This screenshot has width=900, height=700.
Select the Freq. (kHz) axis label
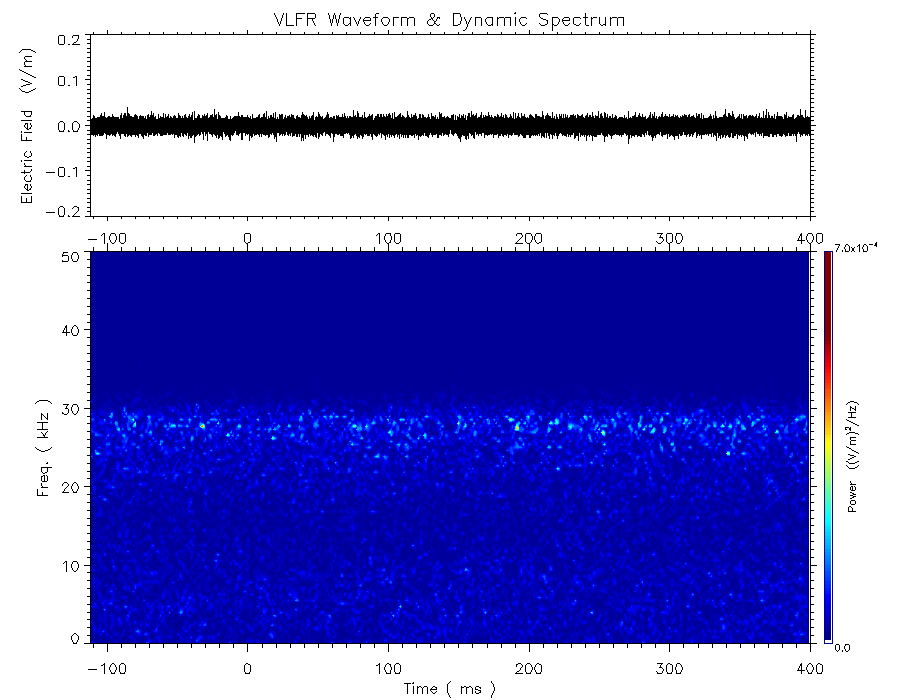tap(45, 449)
